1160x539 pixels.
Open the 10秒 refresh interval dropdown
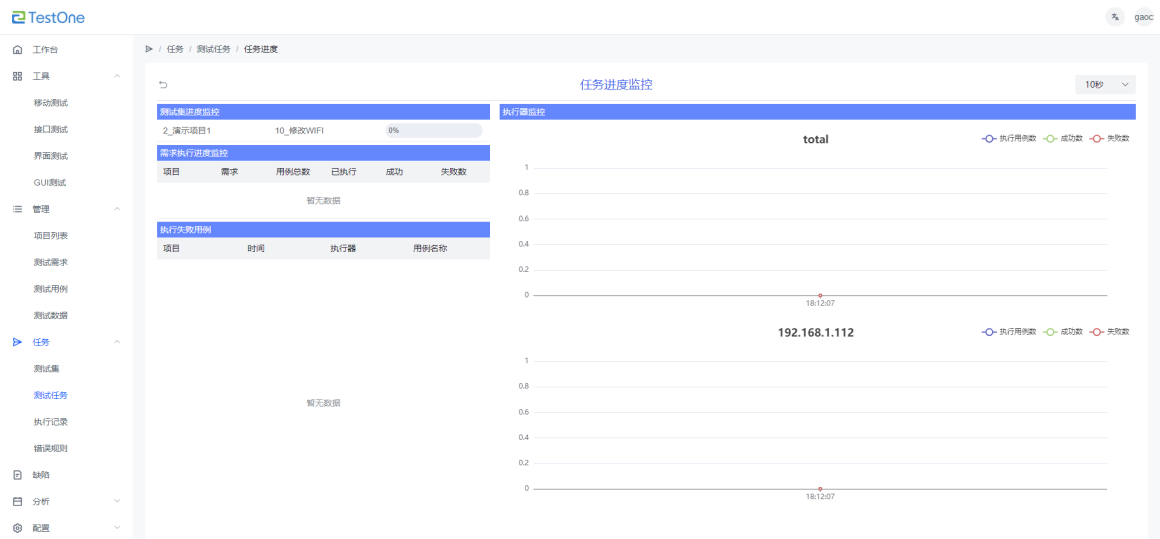pos(1105,85)
